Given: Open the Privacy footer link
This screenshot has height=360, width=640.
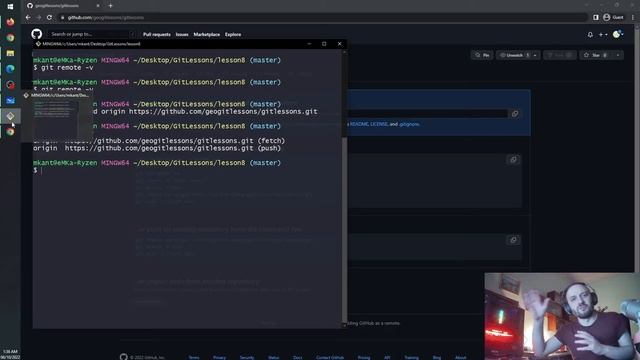Looking at the screenshot, I should 219,358.
